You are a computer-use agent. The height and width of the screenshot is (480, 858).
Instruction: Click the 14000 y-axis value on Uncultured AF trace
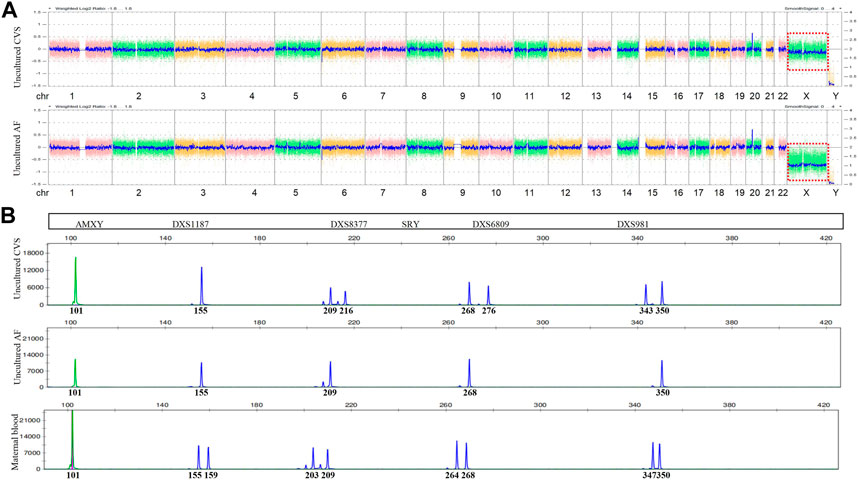tap(35, 355)
